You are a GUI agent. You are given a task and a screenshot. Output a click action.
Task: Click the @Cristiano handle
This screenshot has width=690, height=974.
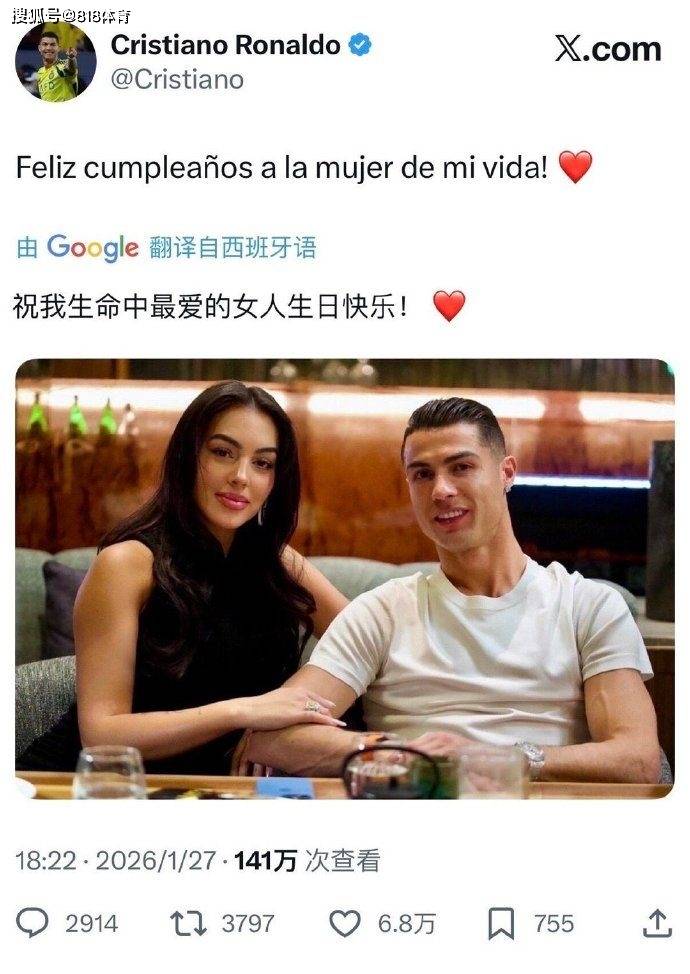(177, 80)
